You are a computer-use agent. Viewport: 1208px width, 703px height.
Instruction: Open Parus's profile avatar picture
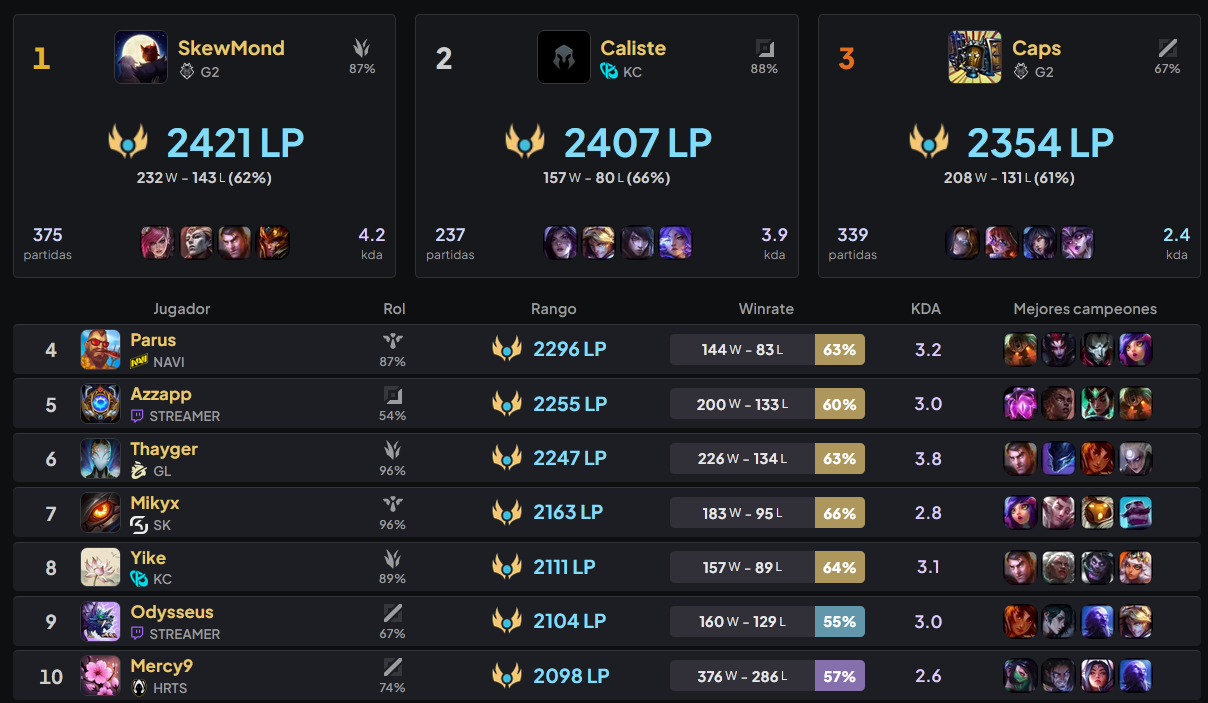coord(100,349)
